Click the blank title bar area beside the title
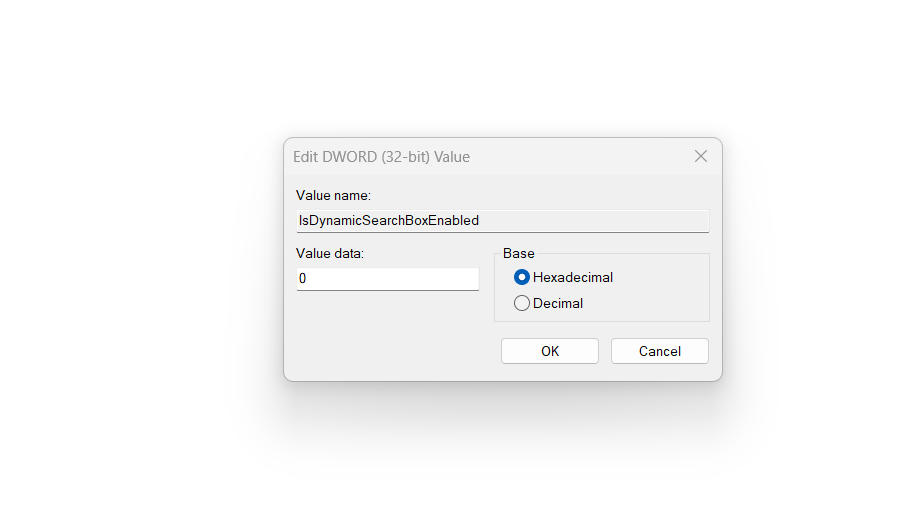Screen dimensions: 923x527 (580, 157)
